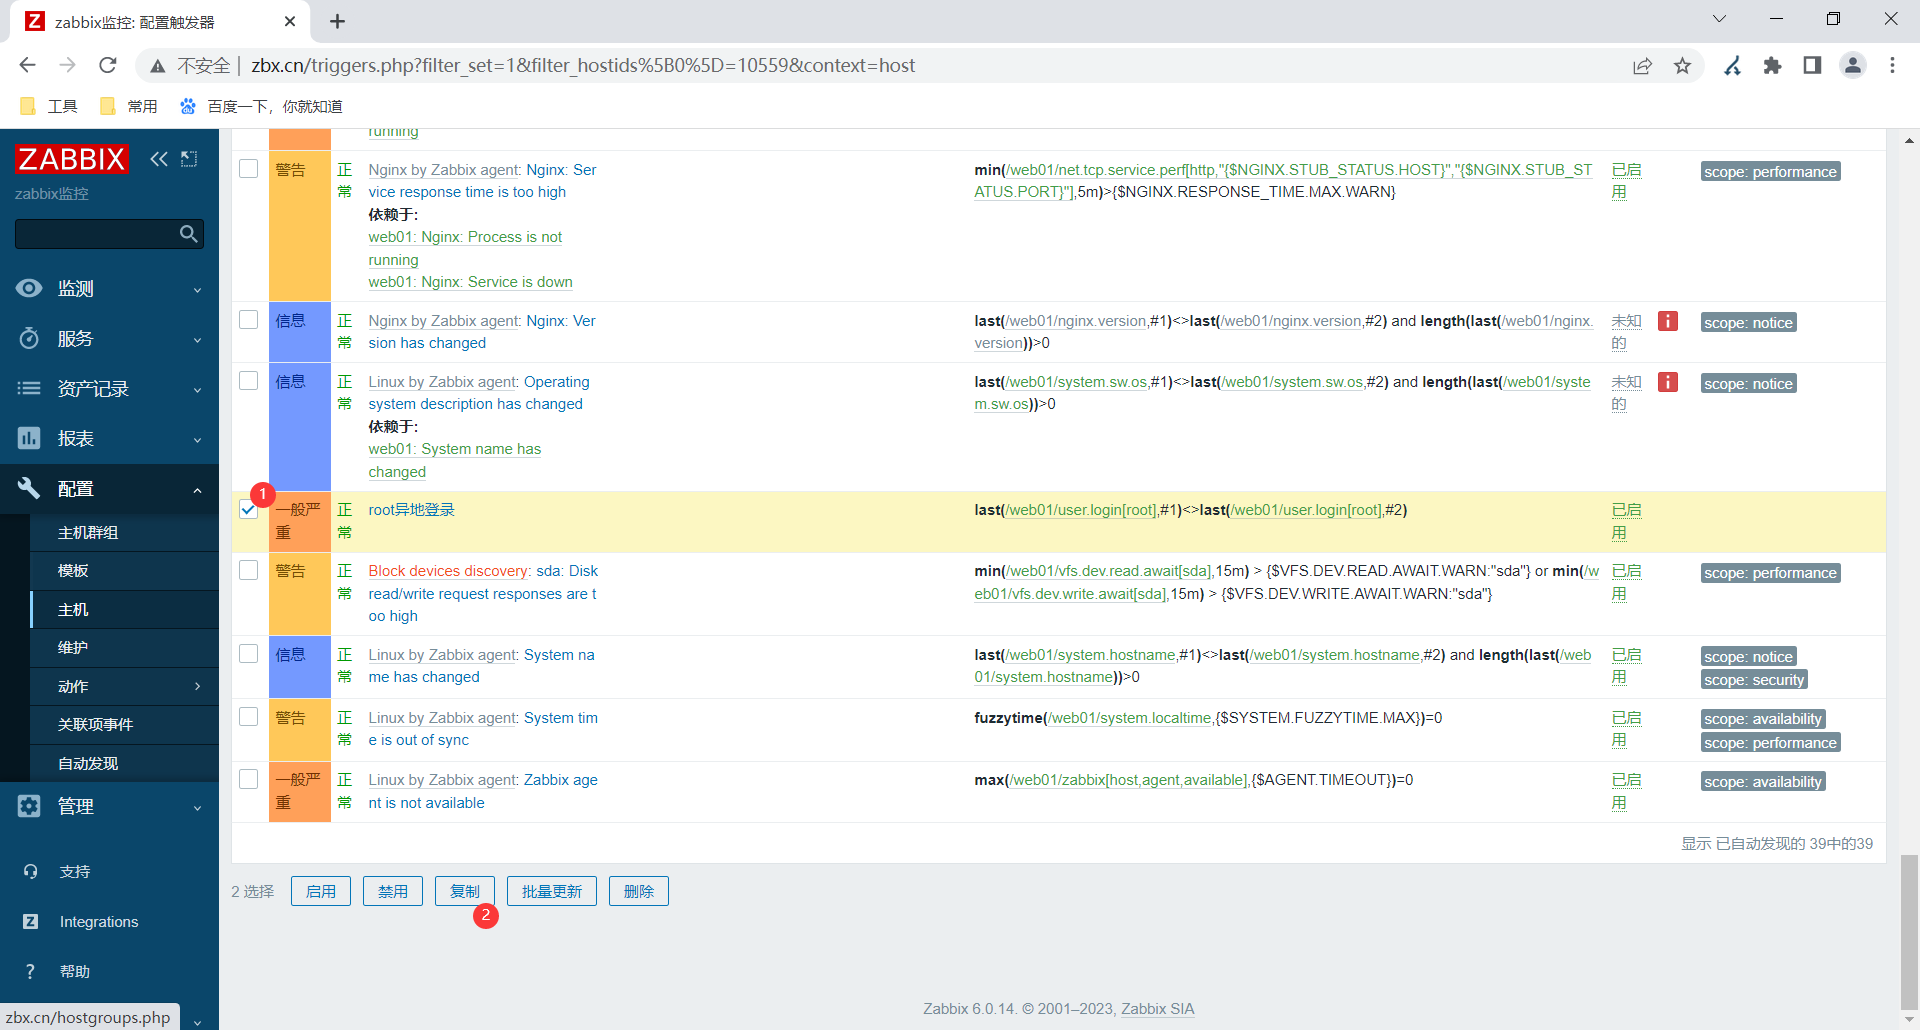
Task: Expand the 管理 menu chevron
Action: click(x=198, y=808)
